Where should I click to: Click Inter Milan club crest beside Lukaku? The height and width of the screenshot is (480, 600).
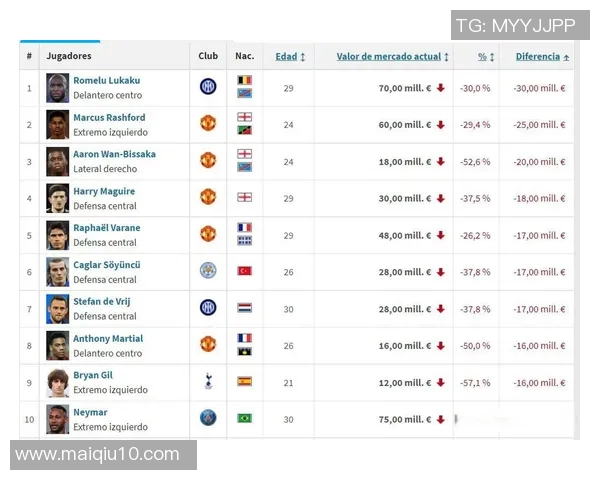[x=208, y=87]
